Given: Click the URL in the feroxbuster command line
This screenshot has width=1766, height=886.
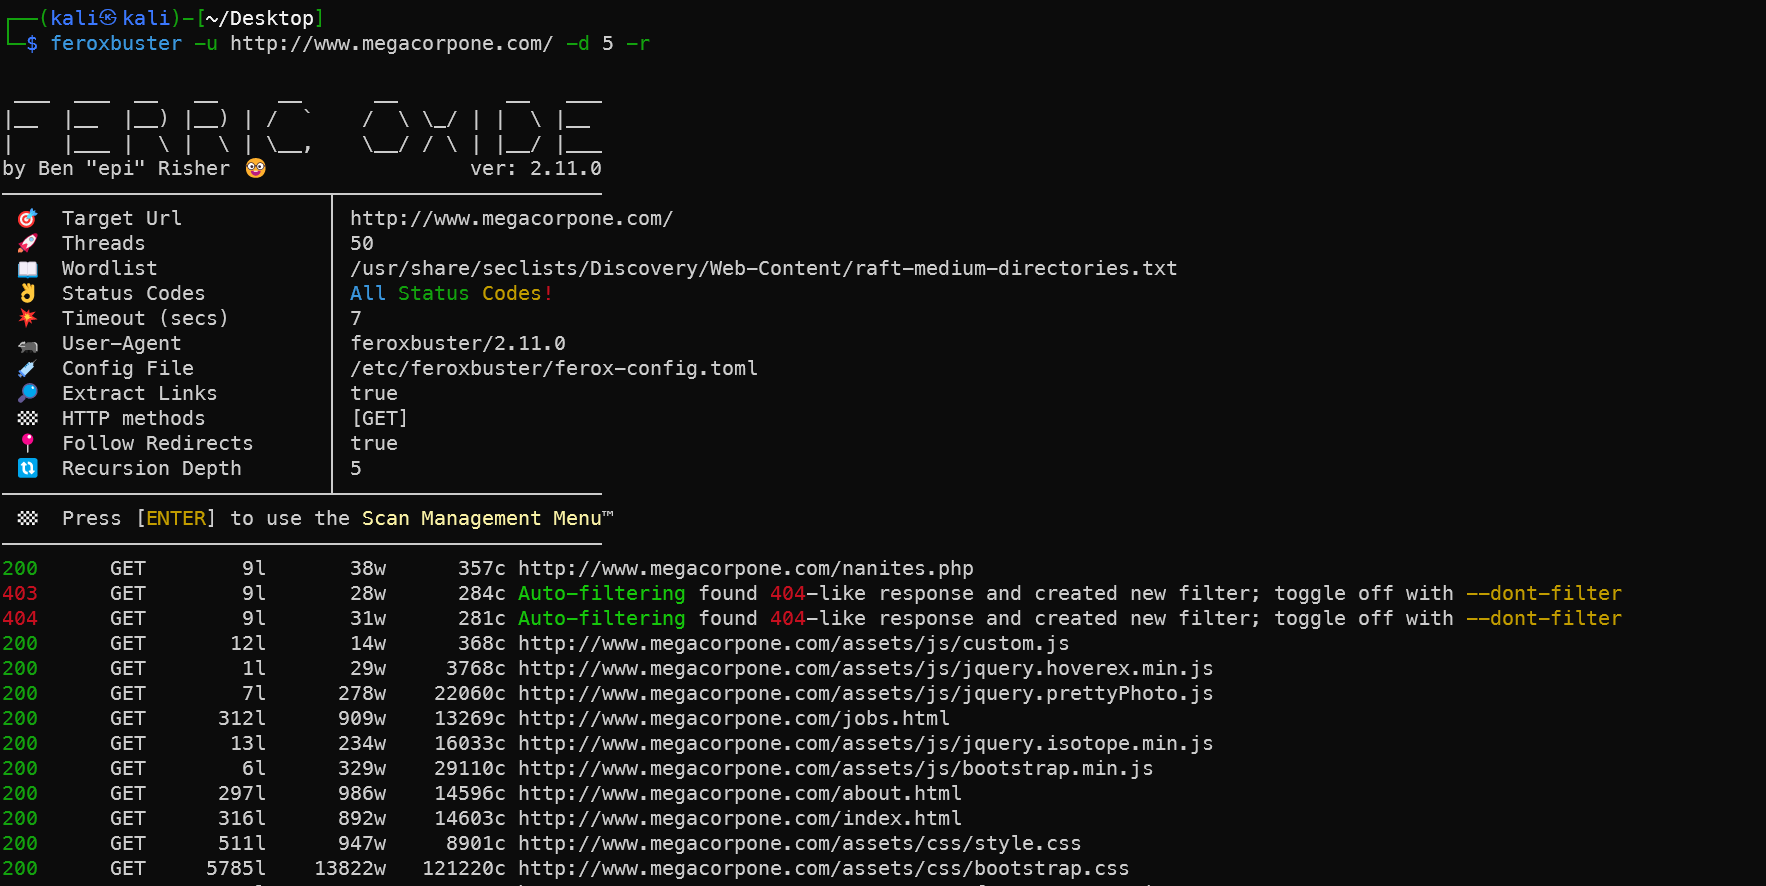Looking at the screenshot, I should [x=392, y=43].
